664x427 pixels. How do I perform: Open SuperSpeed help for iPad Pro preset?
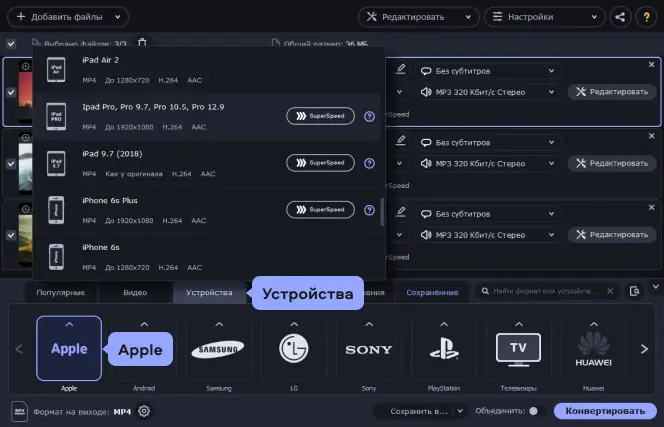pos(369,116)
